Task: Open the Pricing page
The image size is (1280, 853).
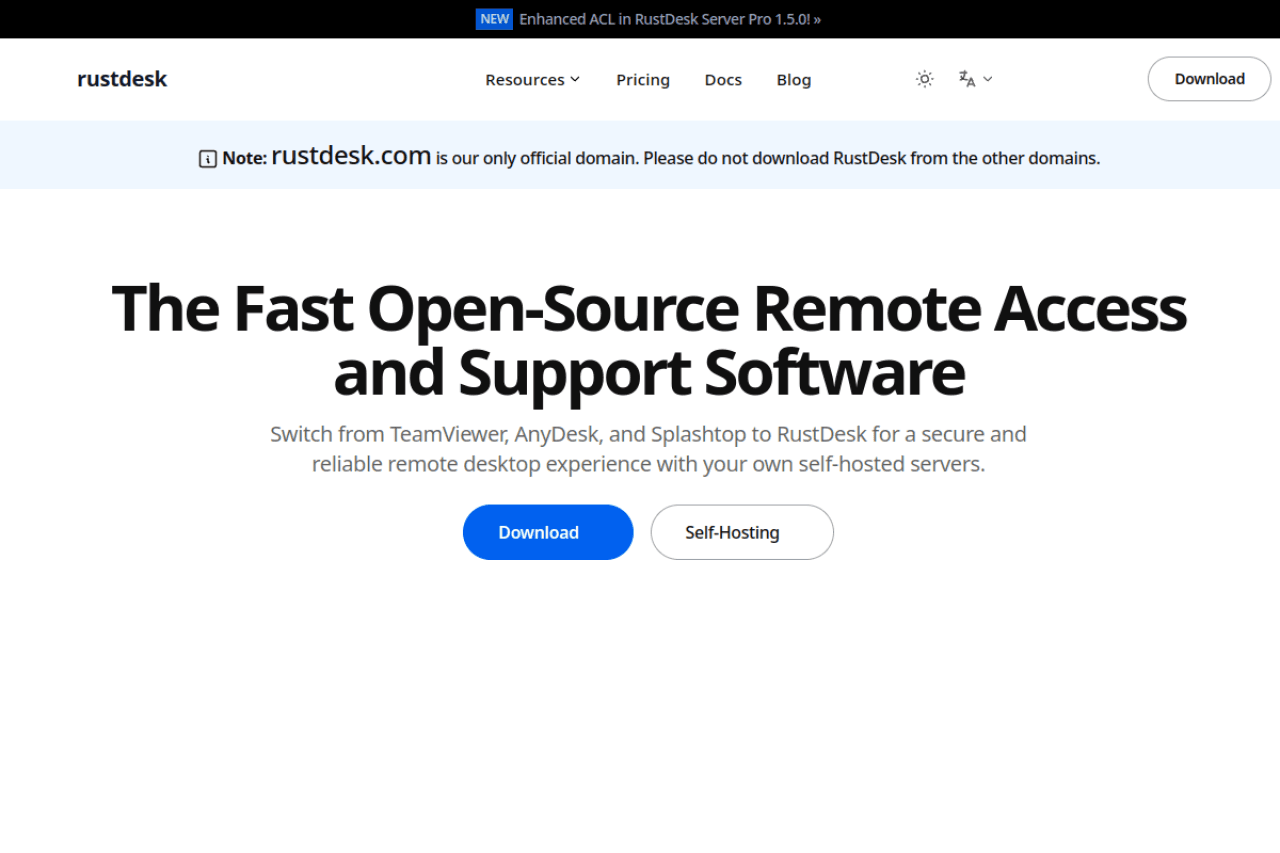Action: [x=643, y=79]
